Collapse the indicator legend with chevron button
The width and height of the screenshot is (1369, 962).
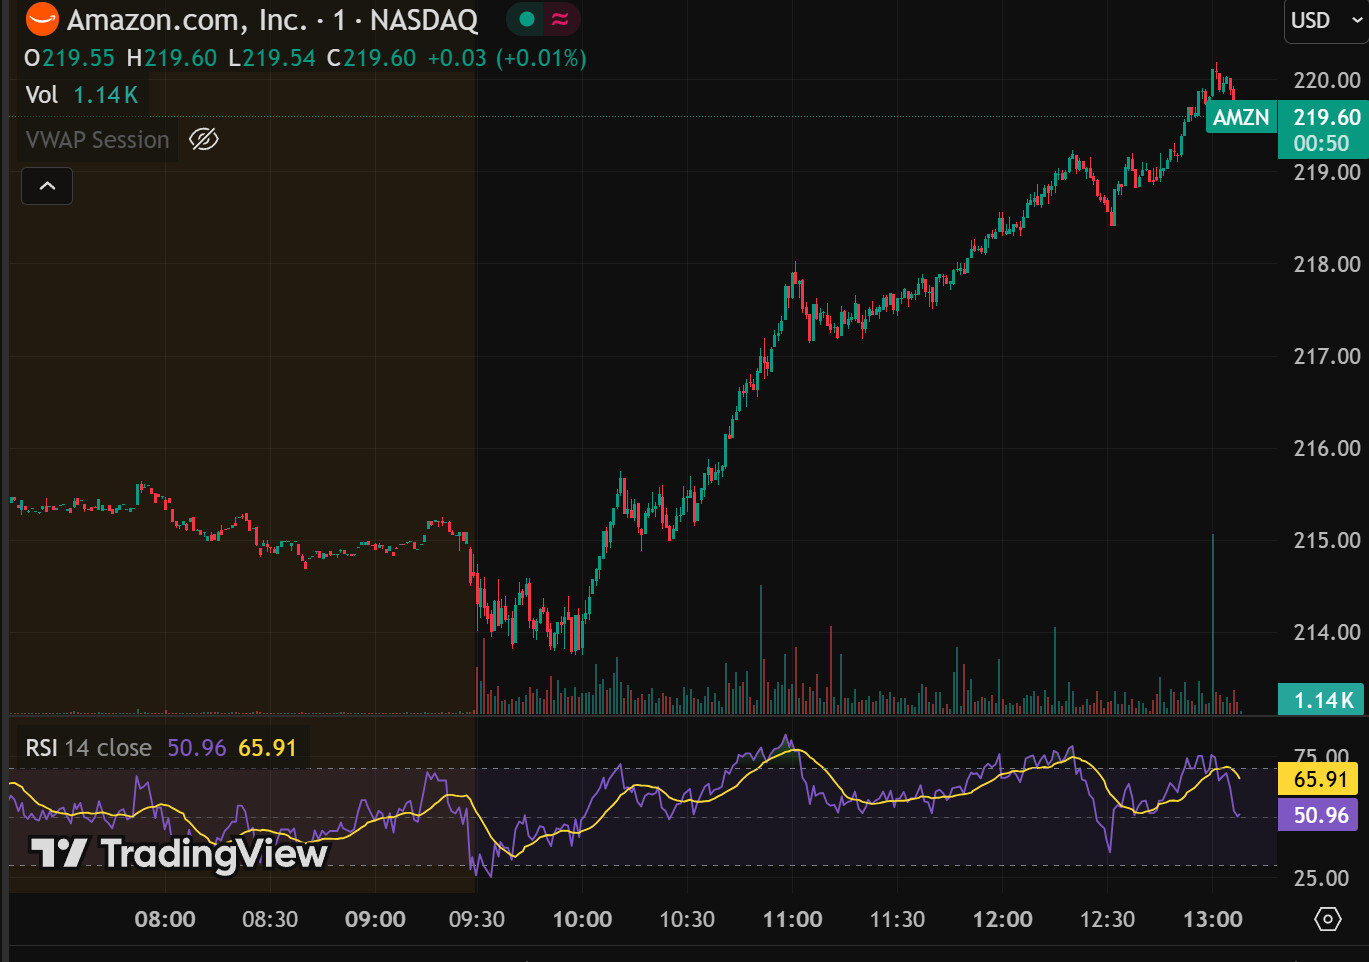pos(47,186)
